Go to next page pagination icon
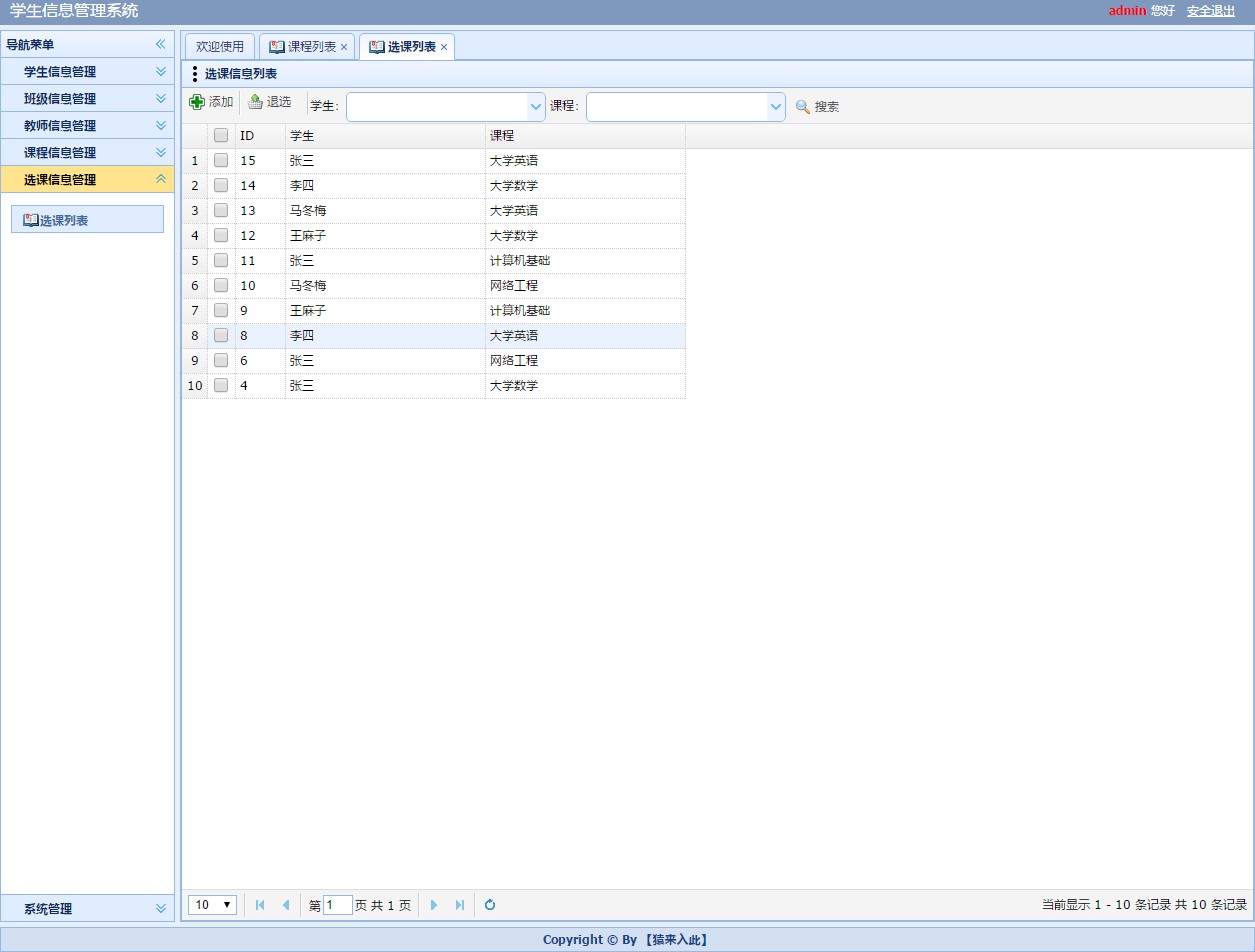Viewport: 1255px width, 952px height. (434, 905)
